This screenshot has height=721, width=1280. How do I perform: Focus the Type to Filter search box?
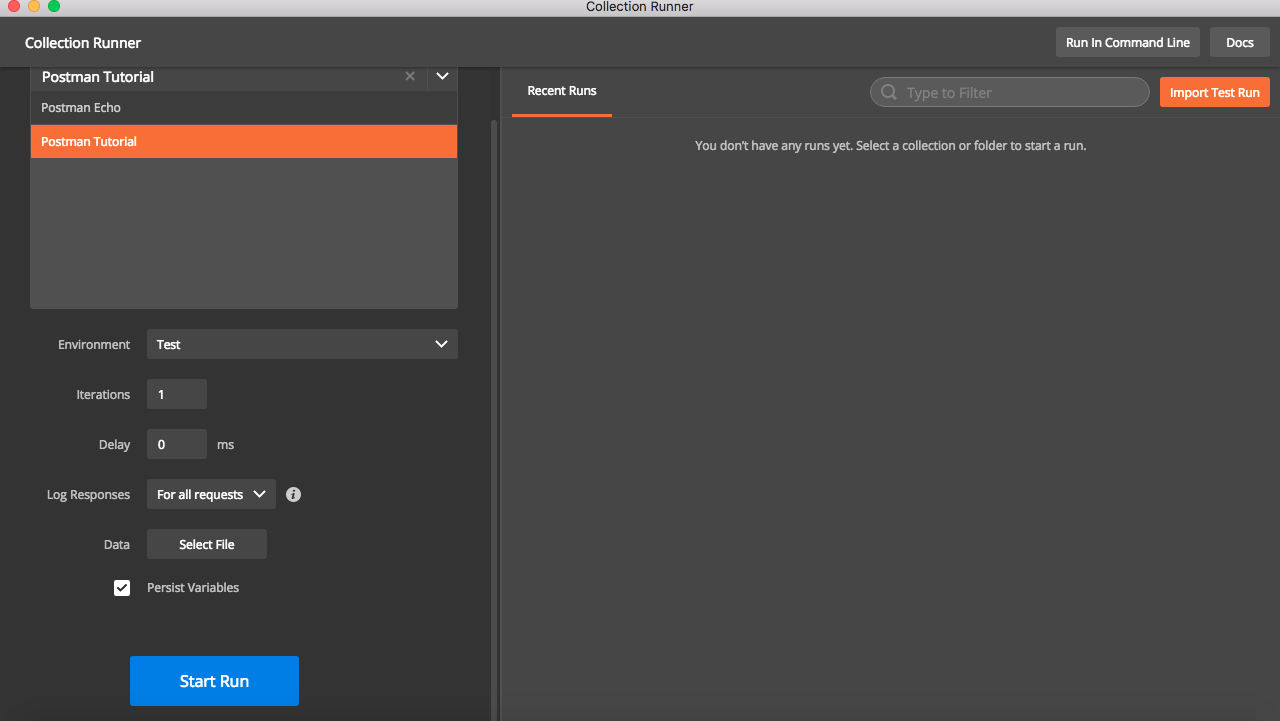tap(1020, 93)
